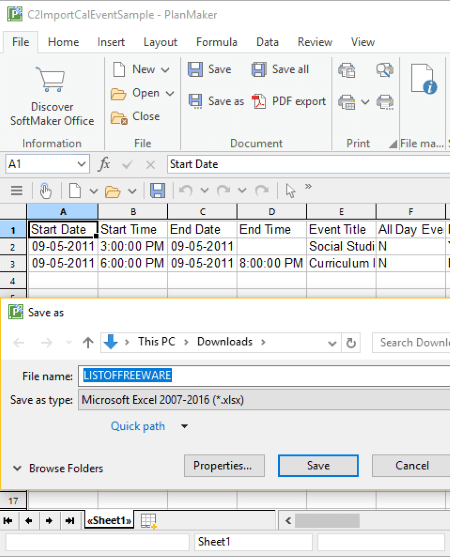Click the Repeat last action icon

[x=262, y=191]
